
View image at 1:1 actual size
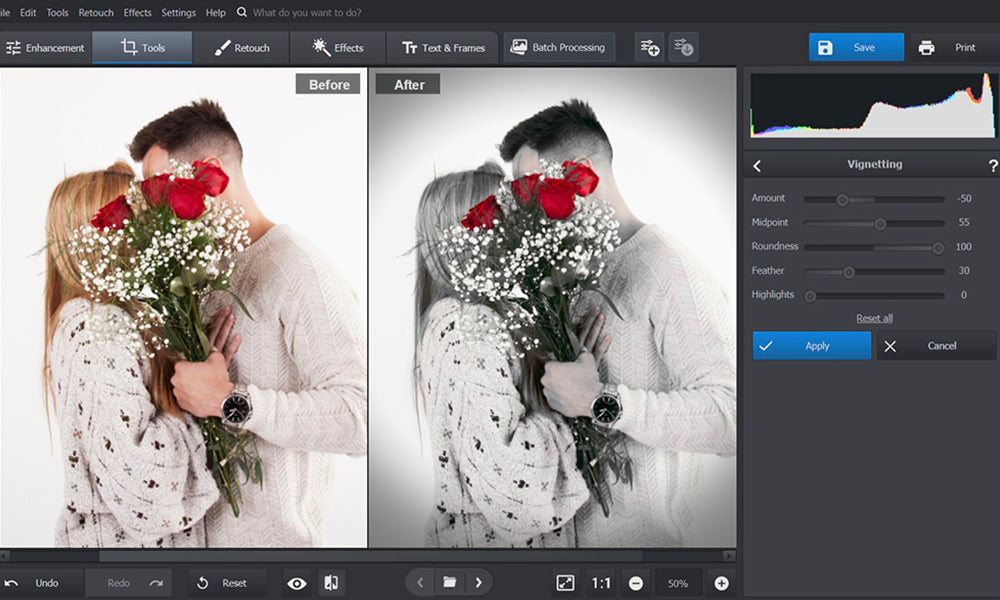601,582
